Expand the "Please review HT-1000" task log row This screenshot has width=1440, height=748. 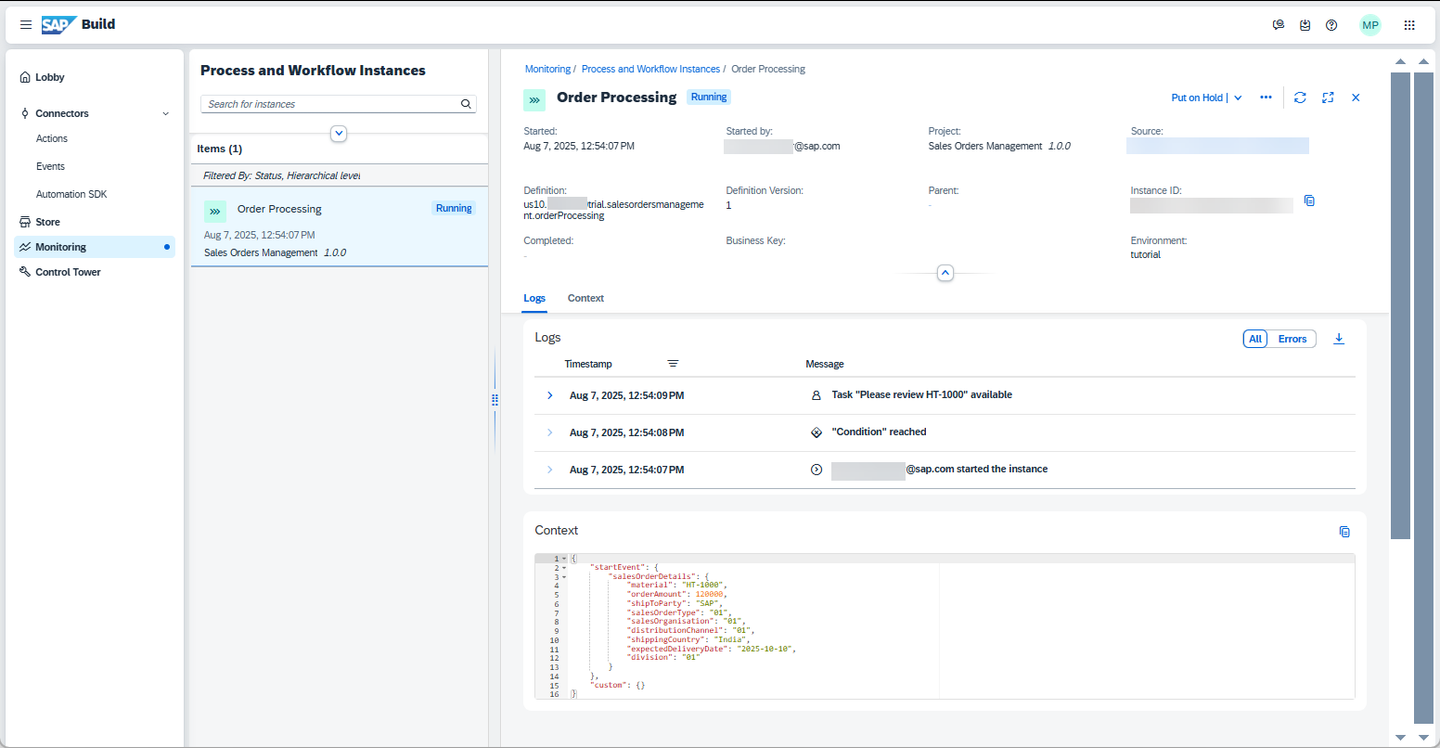pos(550,395)
